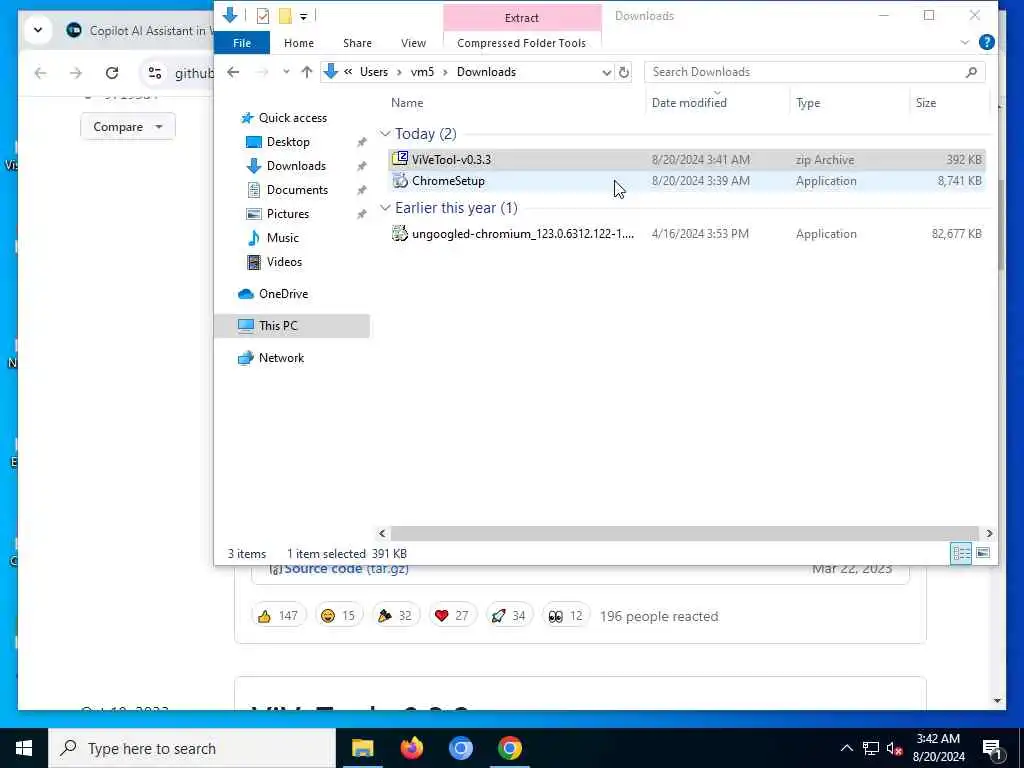Expand the address bar history dropdown
Image resolution: width=1024 pixels, height=768 pixels.
(x=606, y=72)
